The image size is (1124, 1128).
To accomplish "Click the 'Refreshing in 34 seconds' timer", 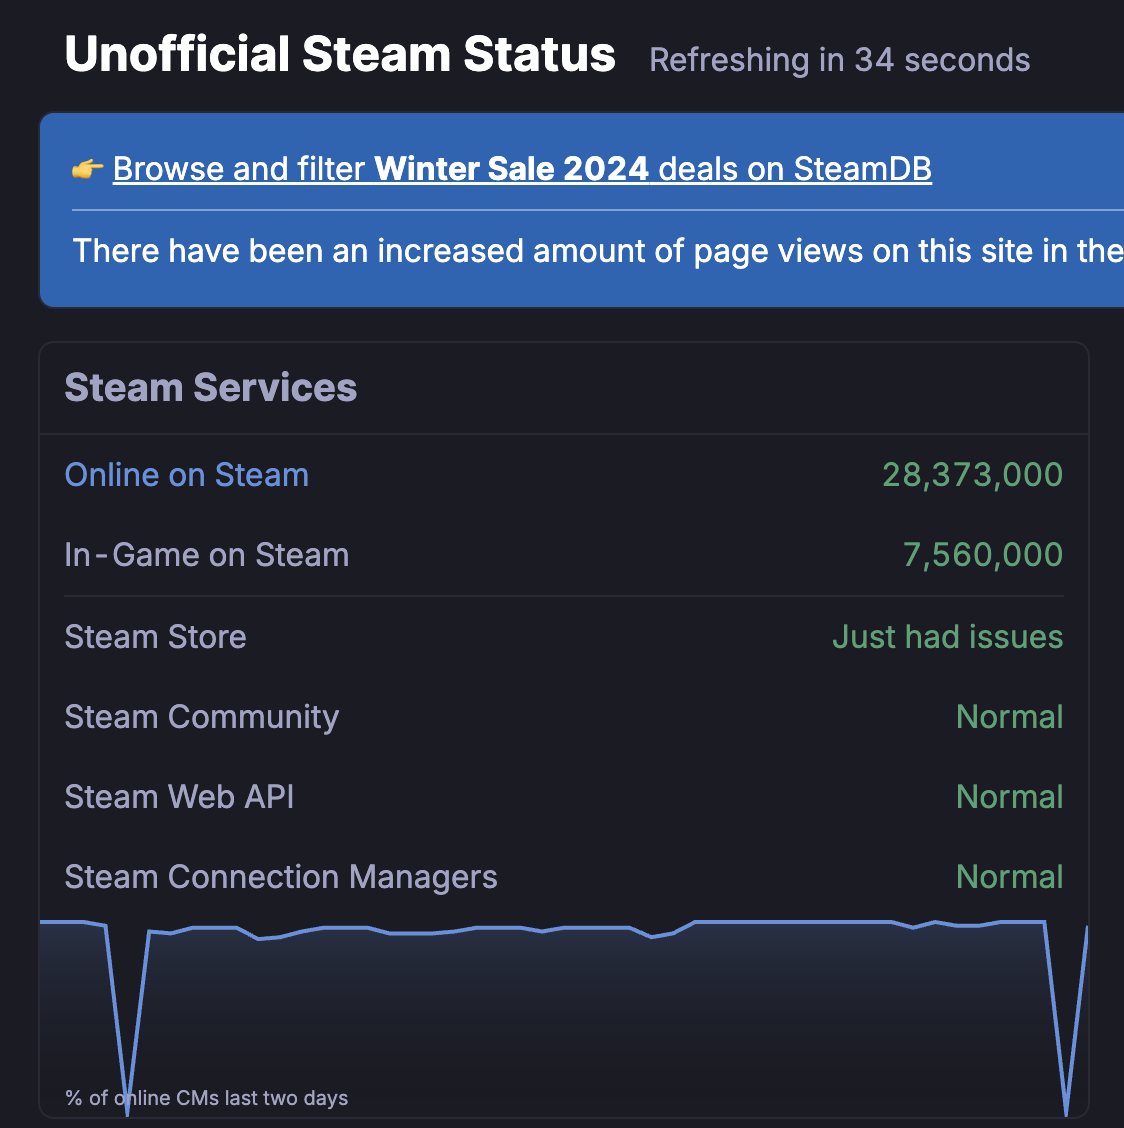I will [840, 60].
